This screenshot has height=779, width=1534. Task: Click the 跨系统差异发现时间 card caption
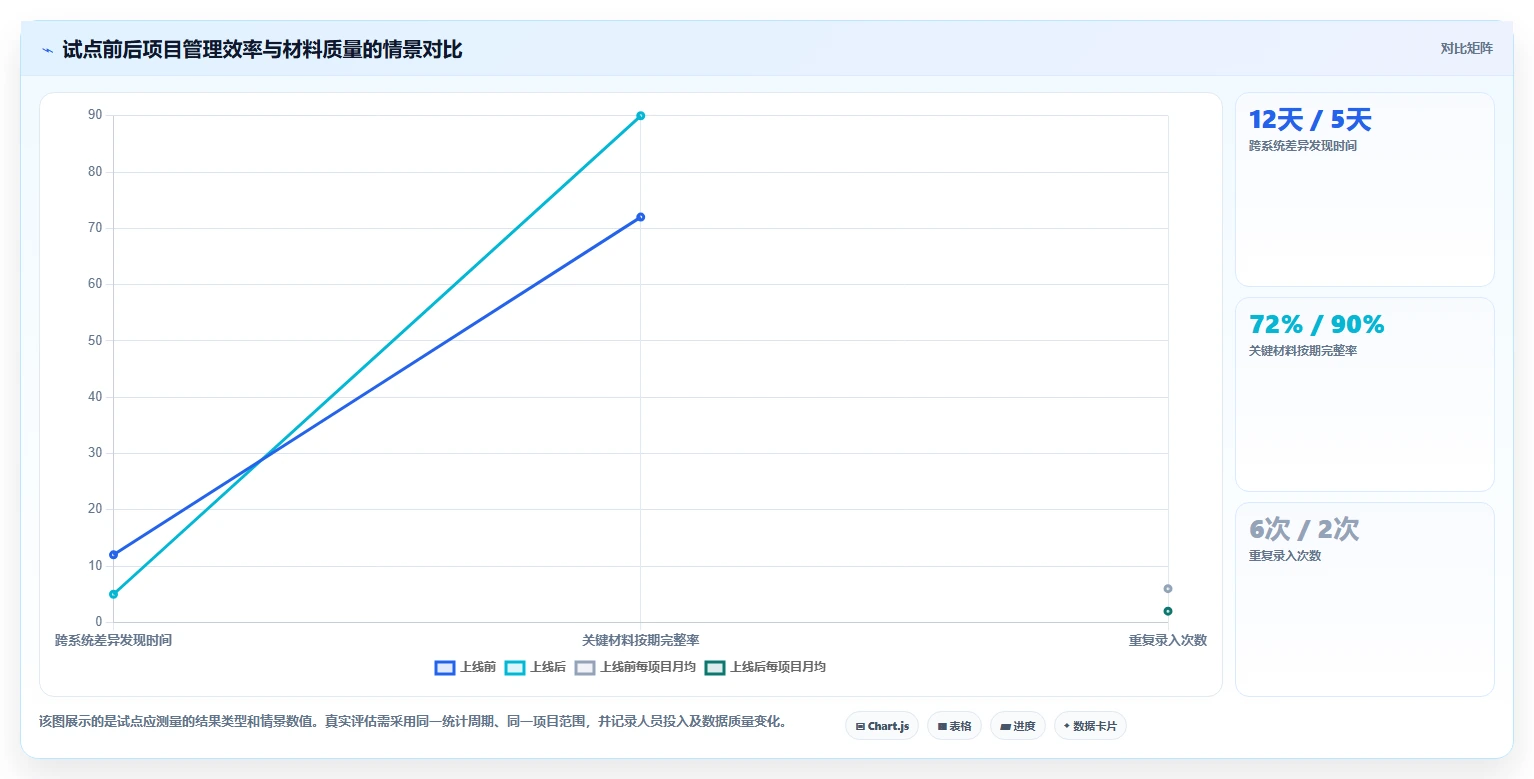pos(1303,146)
